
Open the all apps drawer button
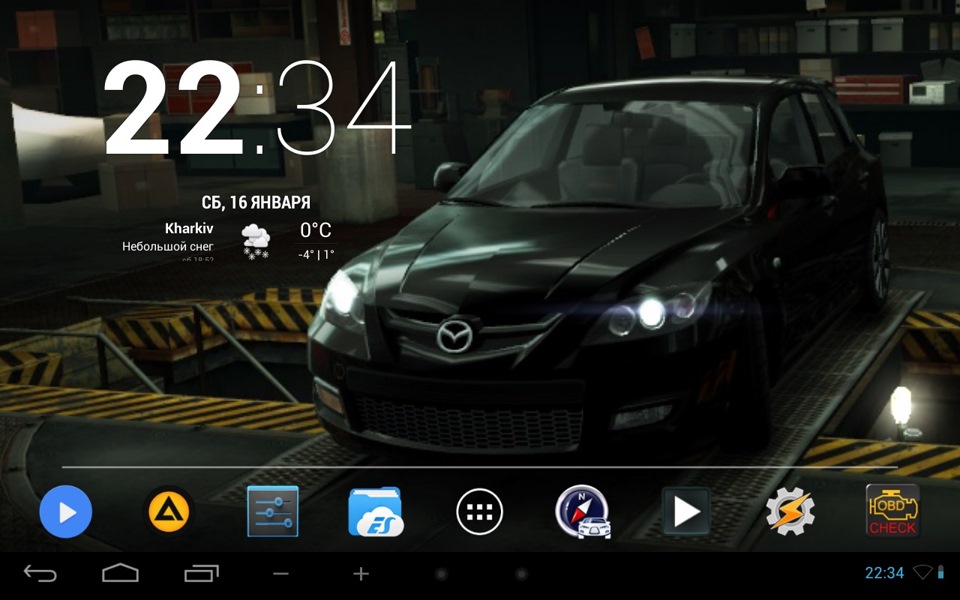click(479, 512)
